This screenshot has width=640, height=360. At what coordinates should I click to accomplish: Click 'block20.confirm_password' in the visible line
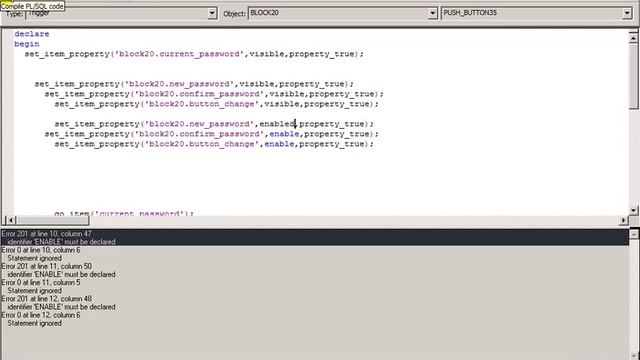click(200, 94)
